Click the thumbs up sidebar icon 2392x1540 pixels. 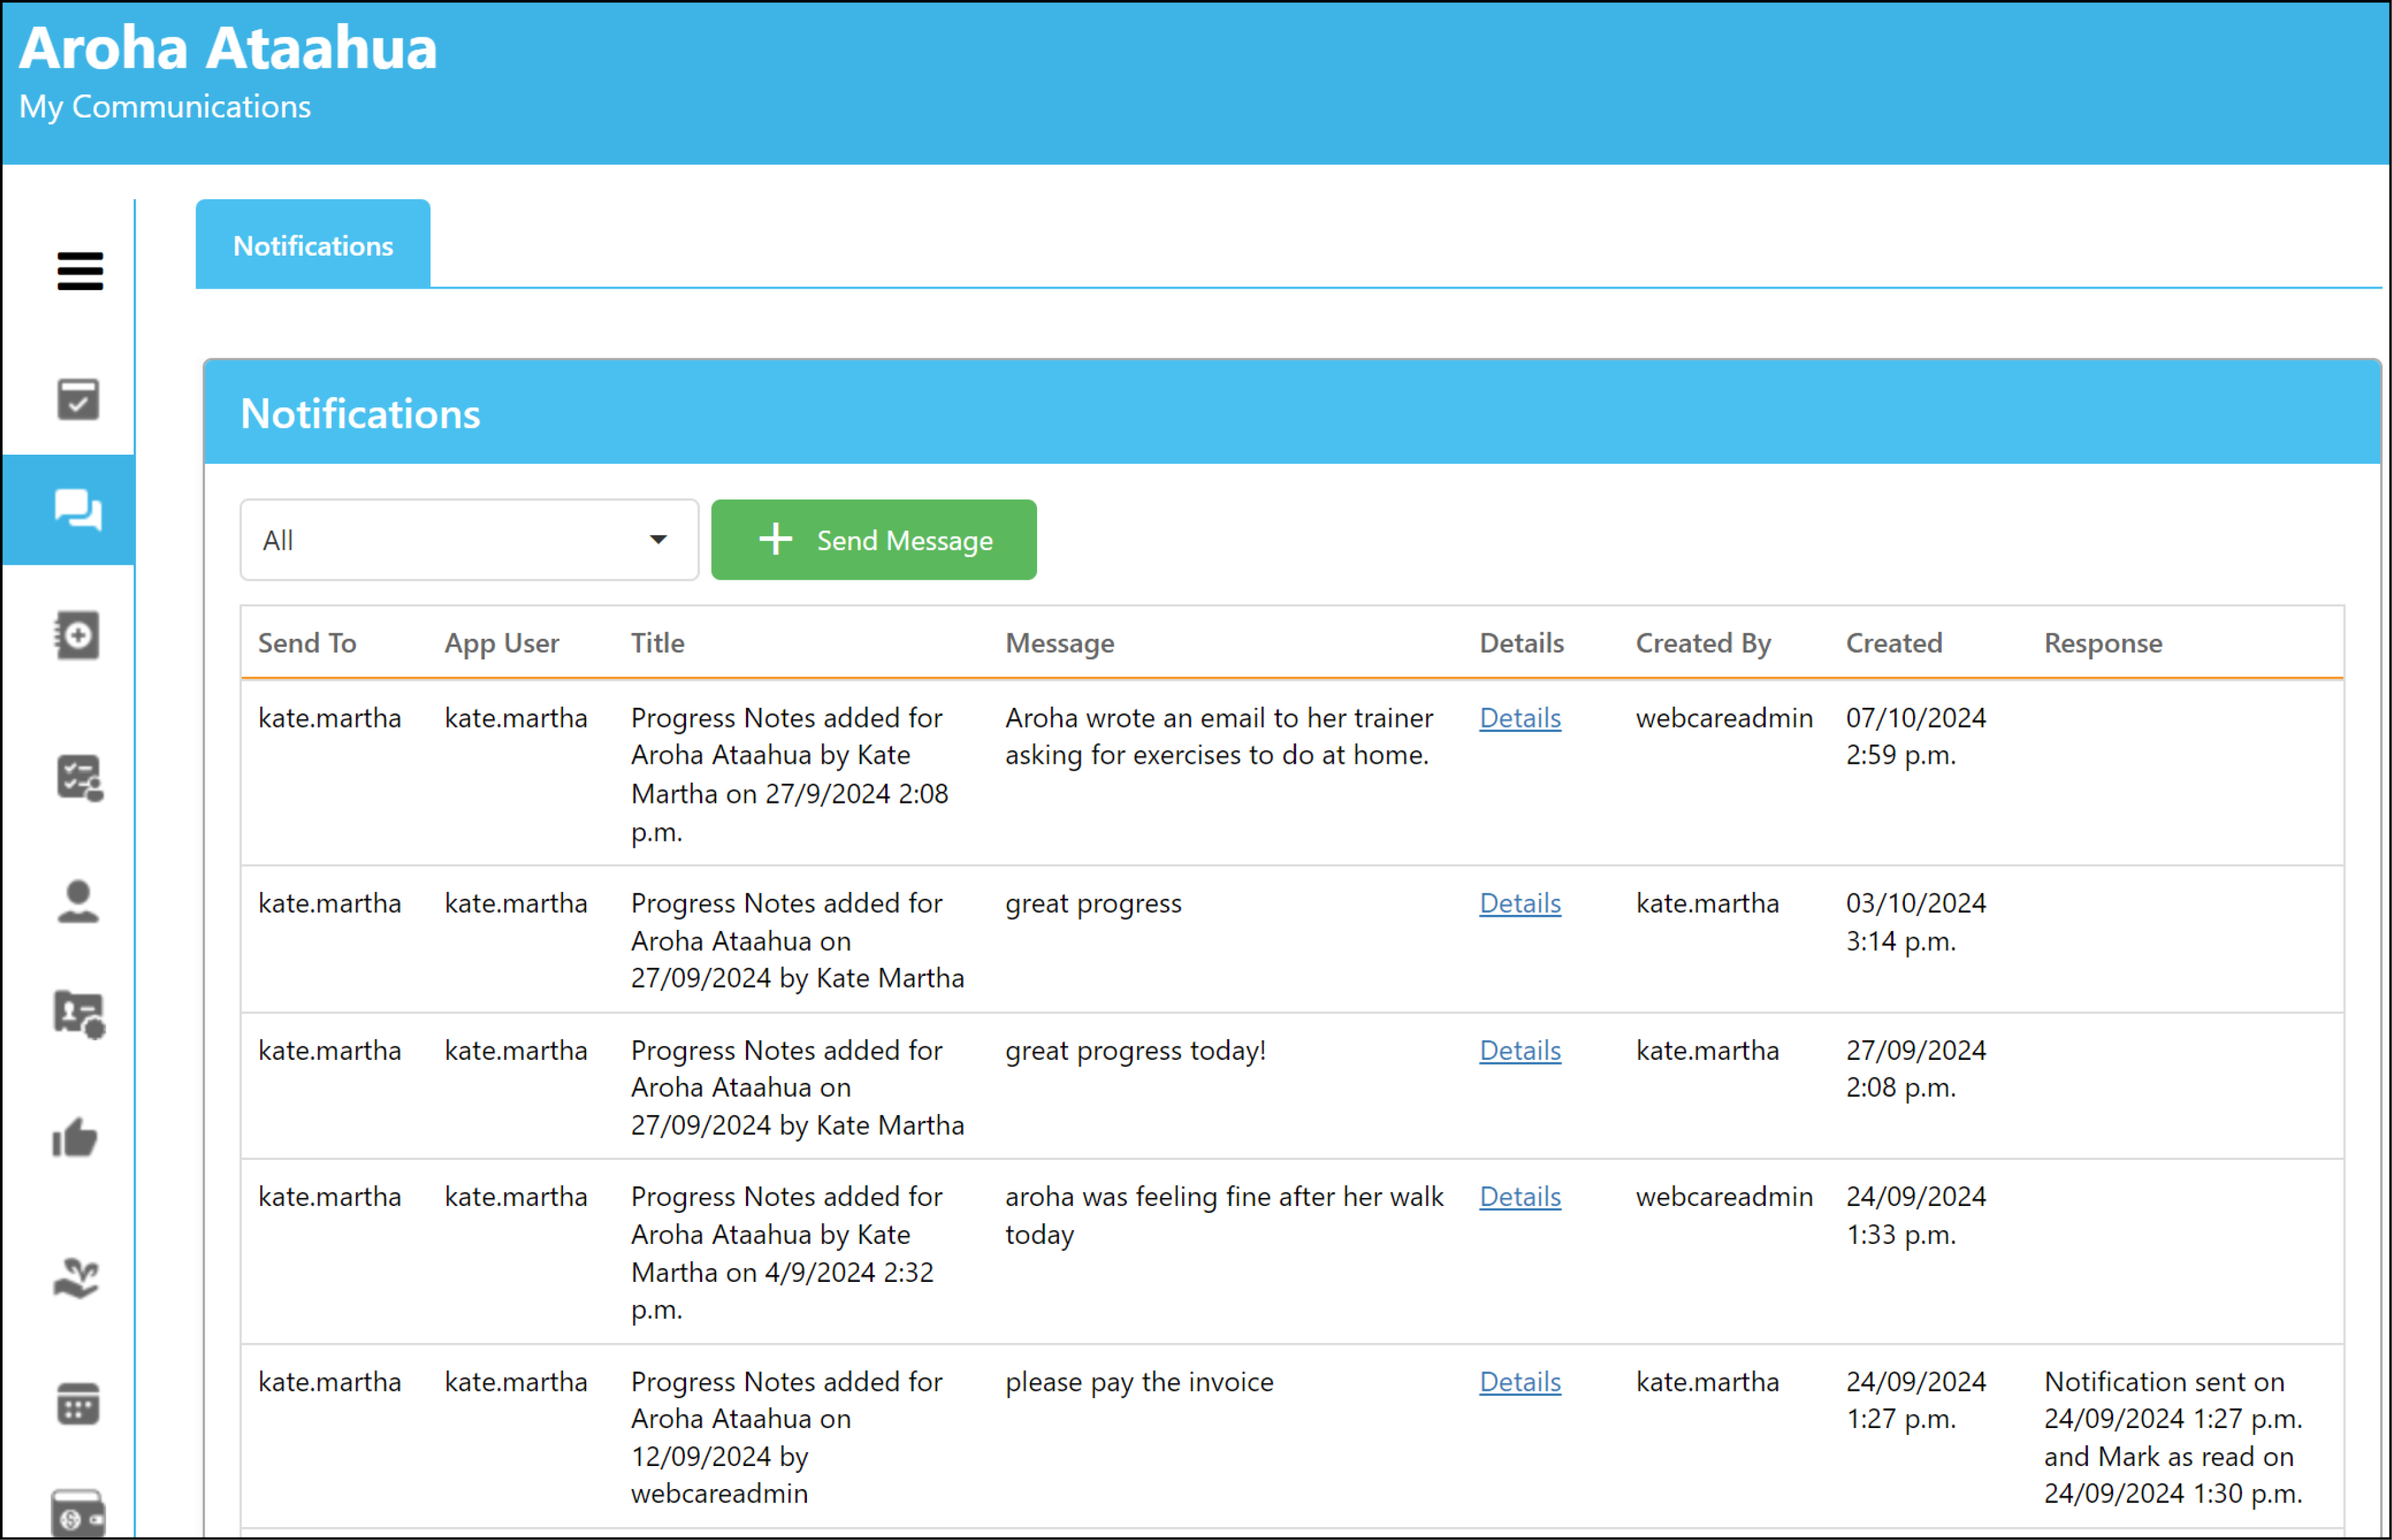(75, 1138)
